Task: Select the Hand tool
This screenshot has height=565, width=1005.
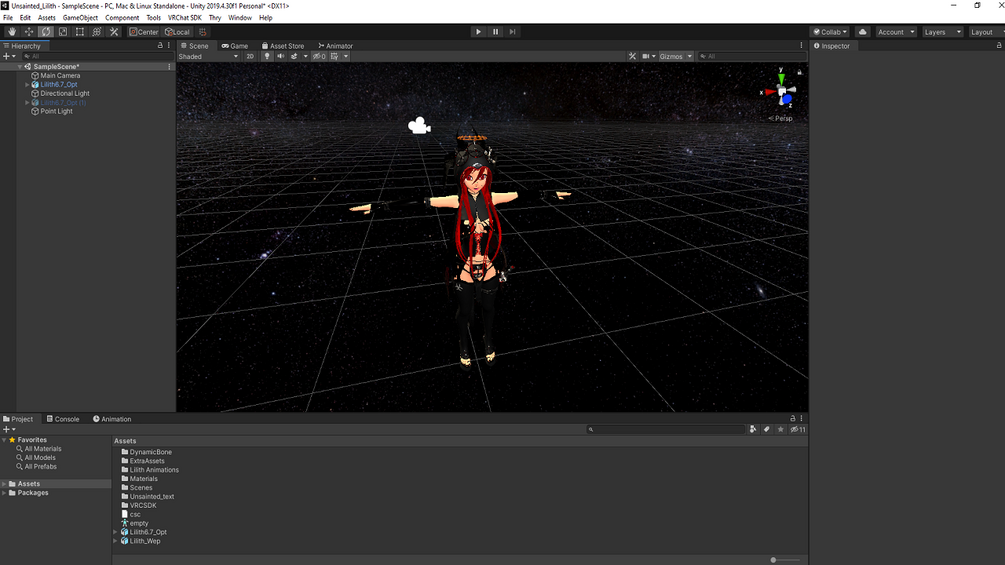Action: [12, 31]
